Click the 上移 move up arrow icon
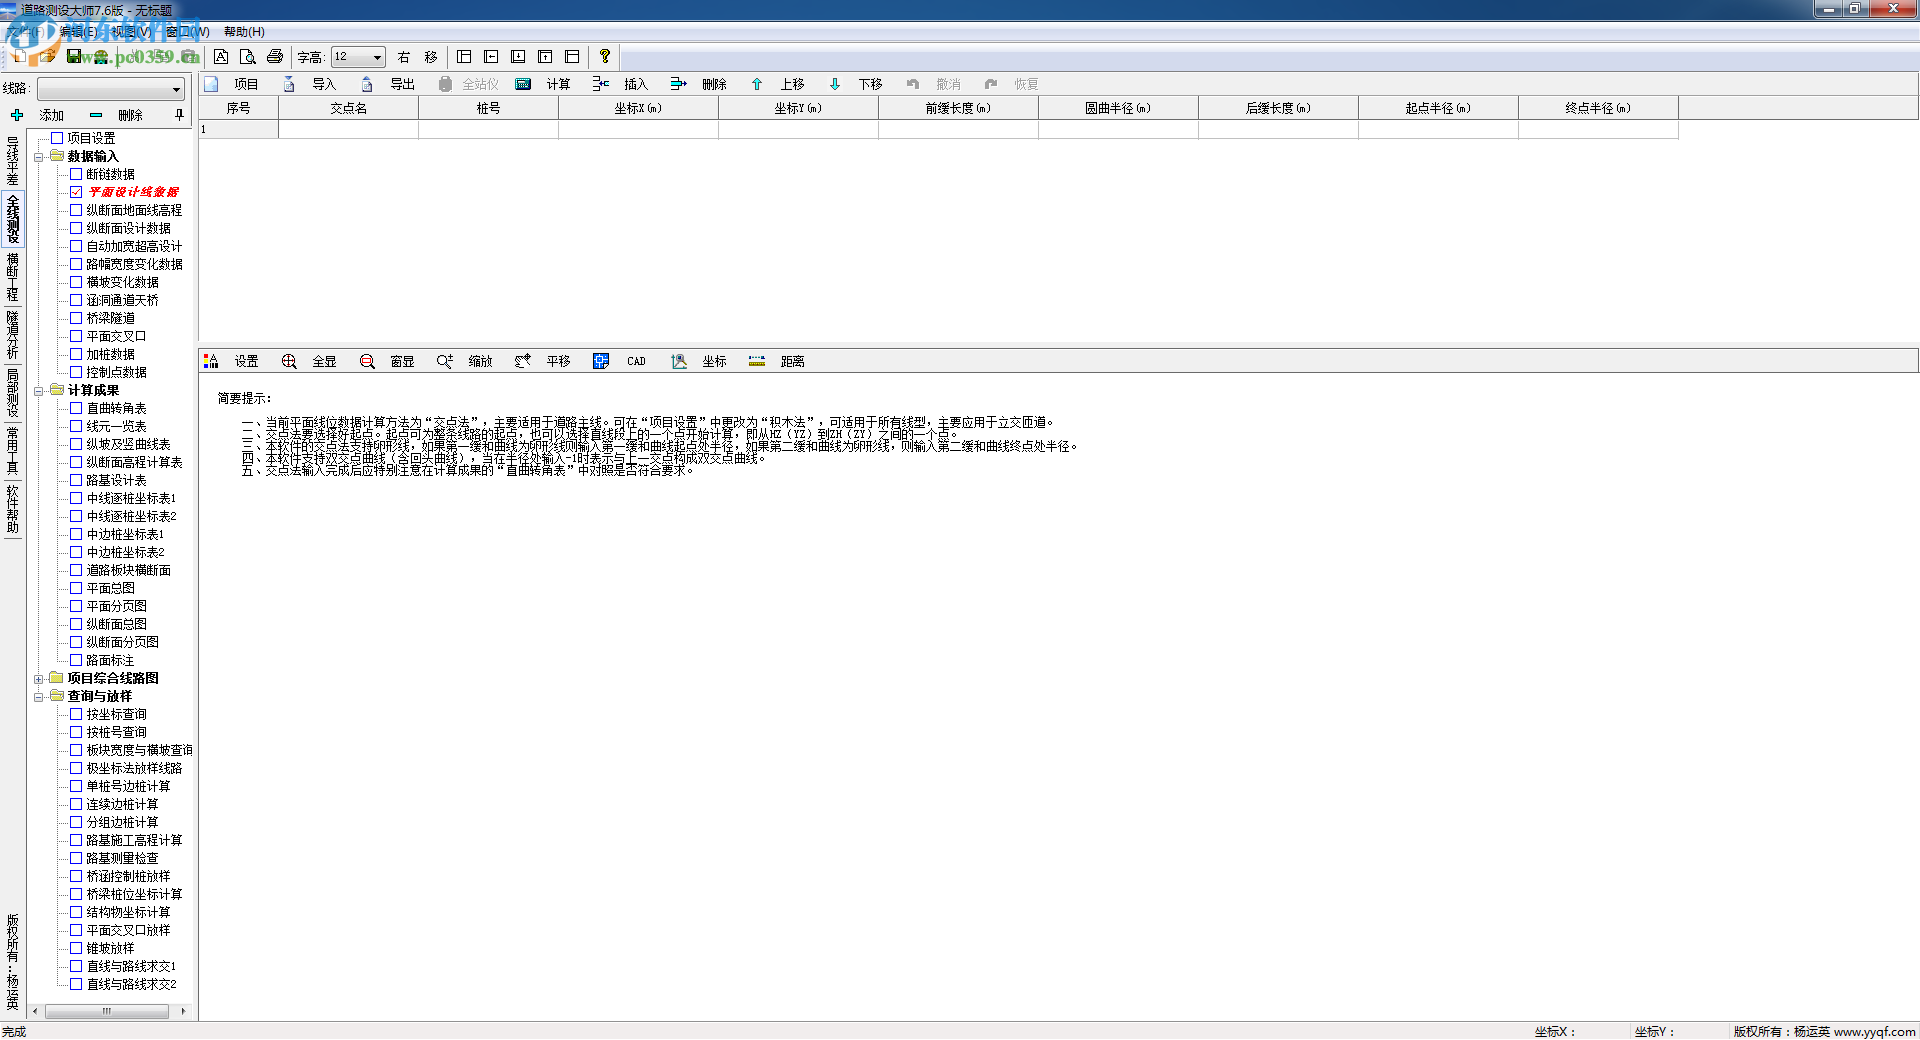1920x1040 pixels. [x=757, y=84]
